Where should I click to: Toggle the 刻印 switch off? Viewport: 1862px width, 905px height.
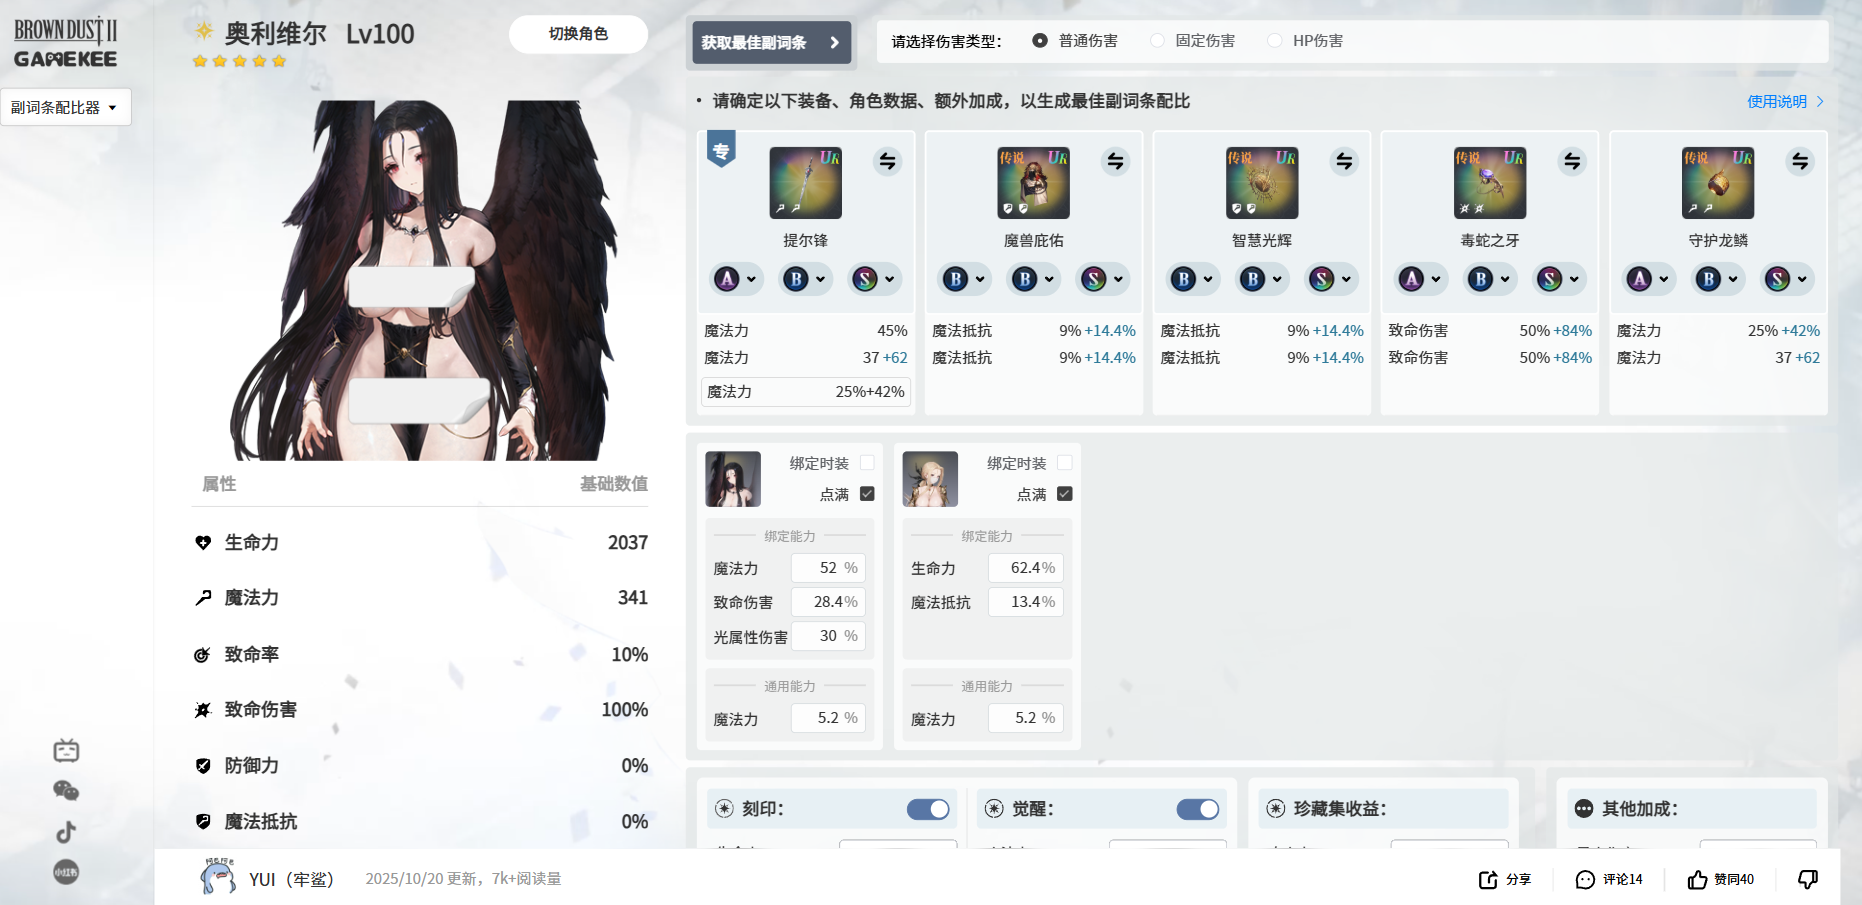coord(927,809)
